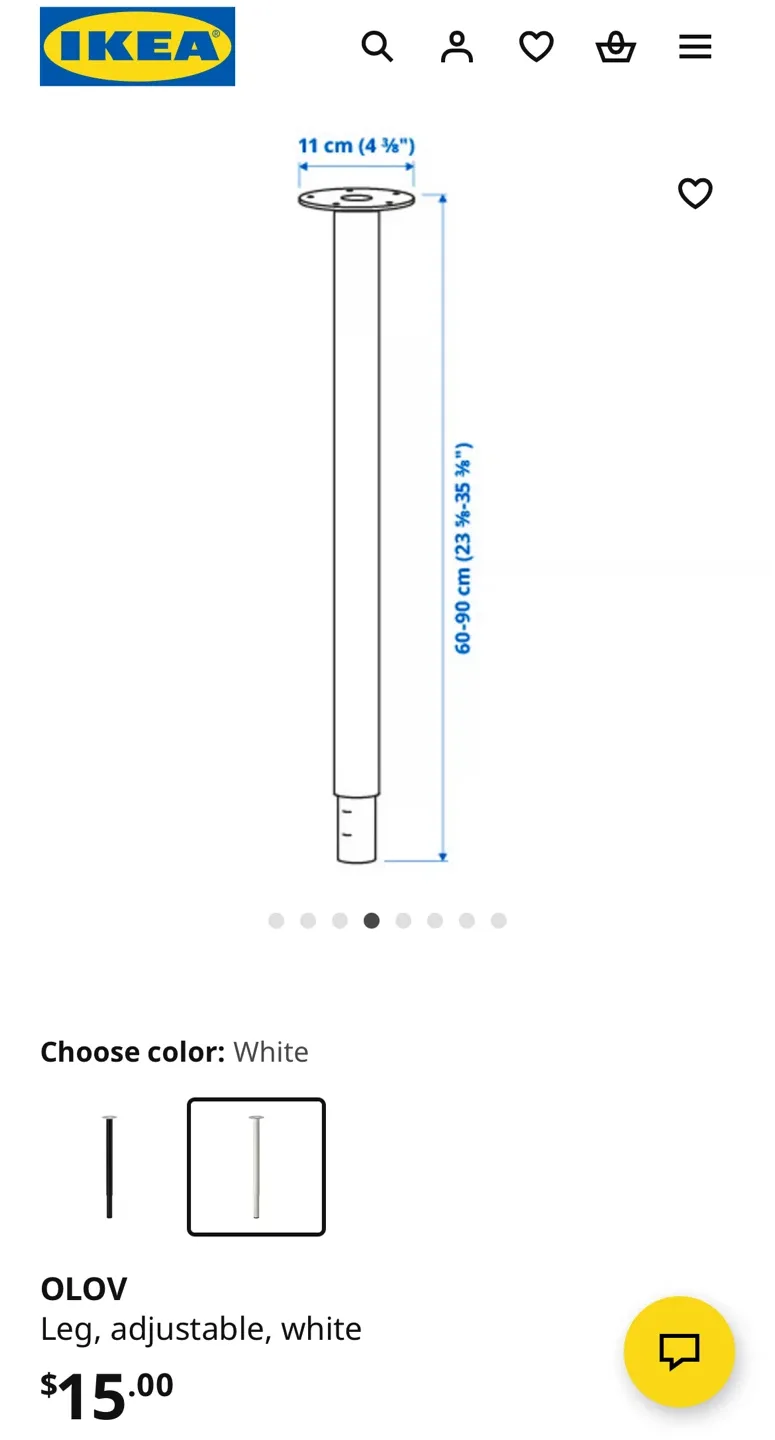This screenshot has height=1440, width=775.
Task: Select the white leg color swatch
Action: (256, 1167)
